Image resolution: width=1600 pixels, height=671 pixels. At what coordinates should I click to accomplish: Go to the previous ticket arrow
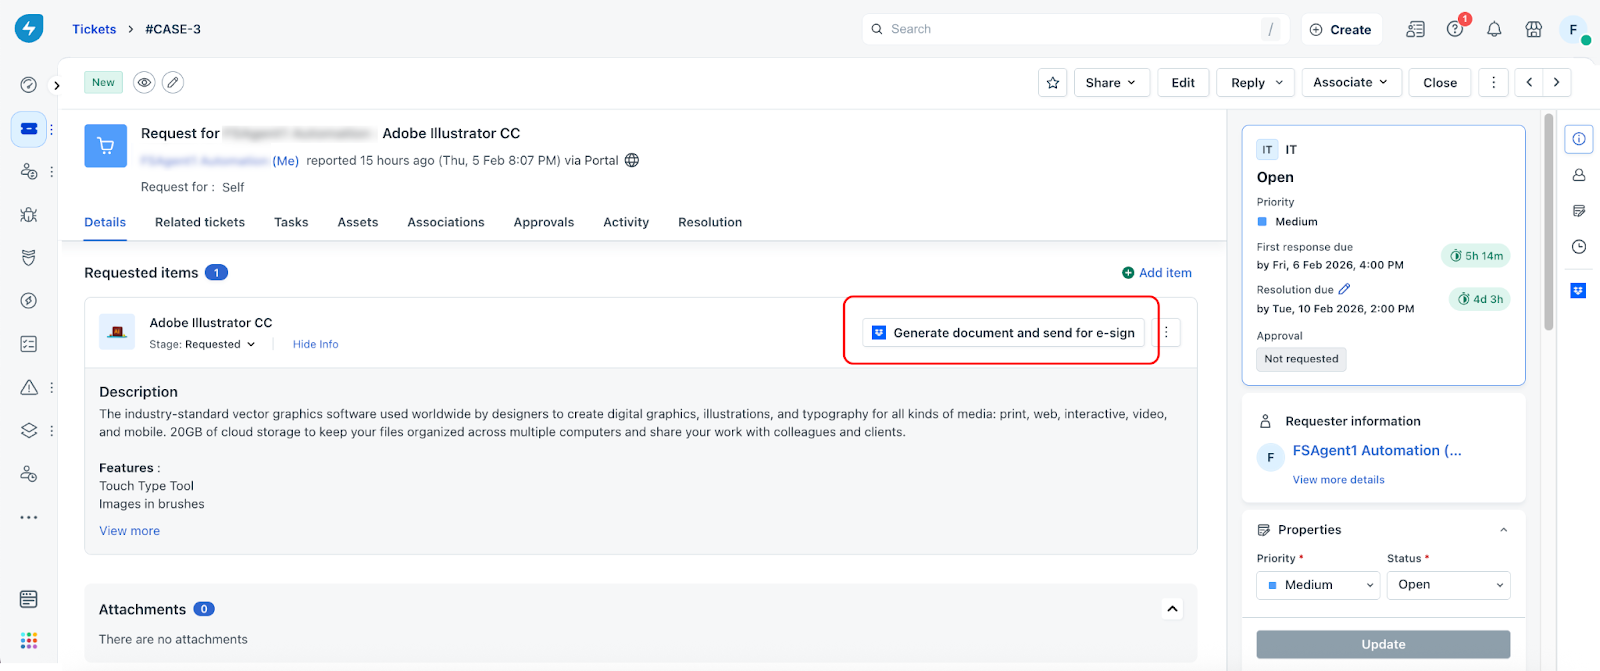click(1529, 83)
